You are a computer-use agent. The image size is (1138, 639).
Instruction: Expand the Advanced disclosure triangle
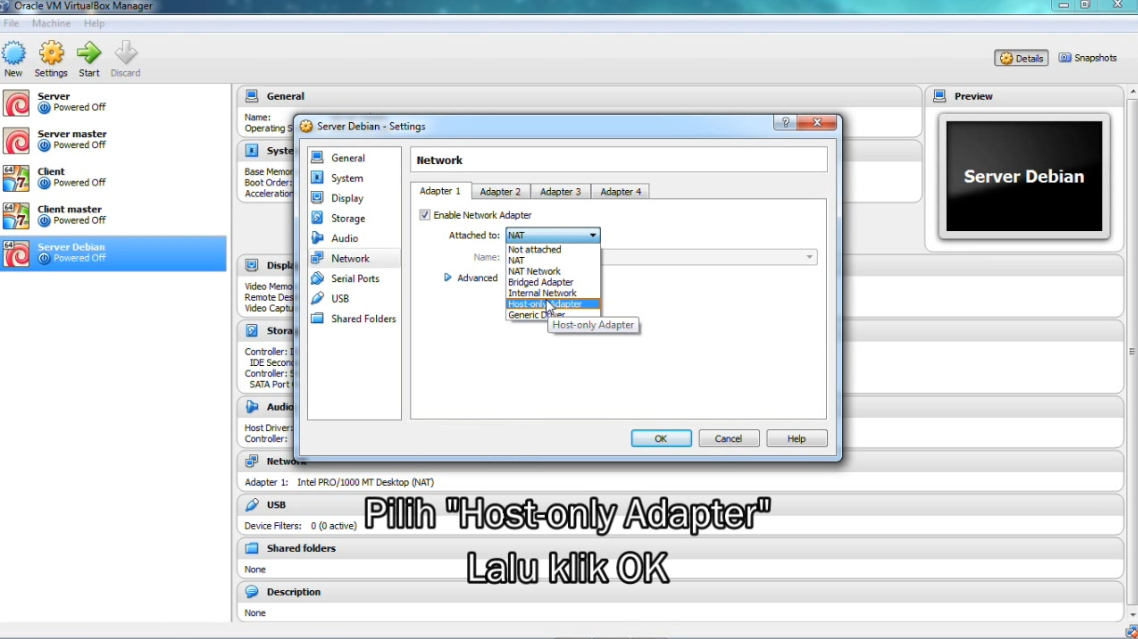[x=448, y=277]
